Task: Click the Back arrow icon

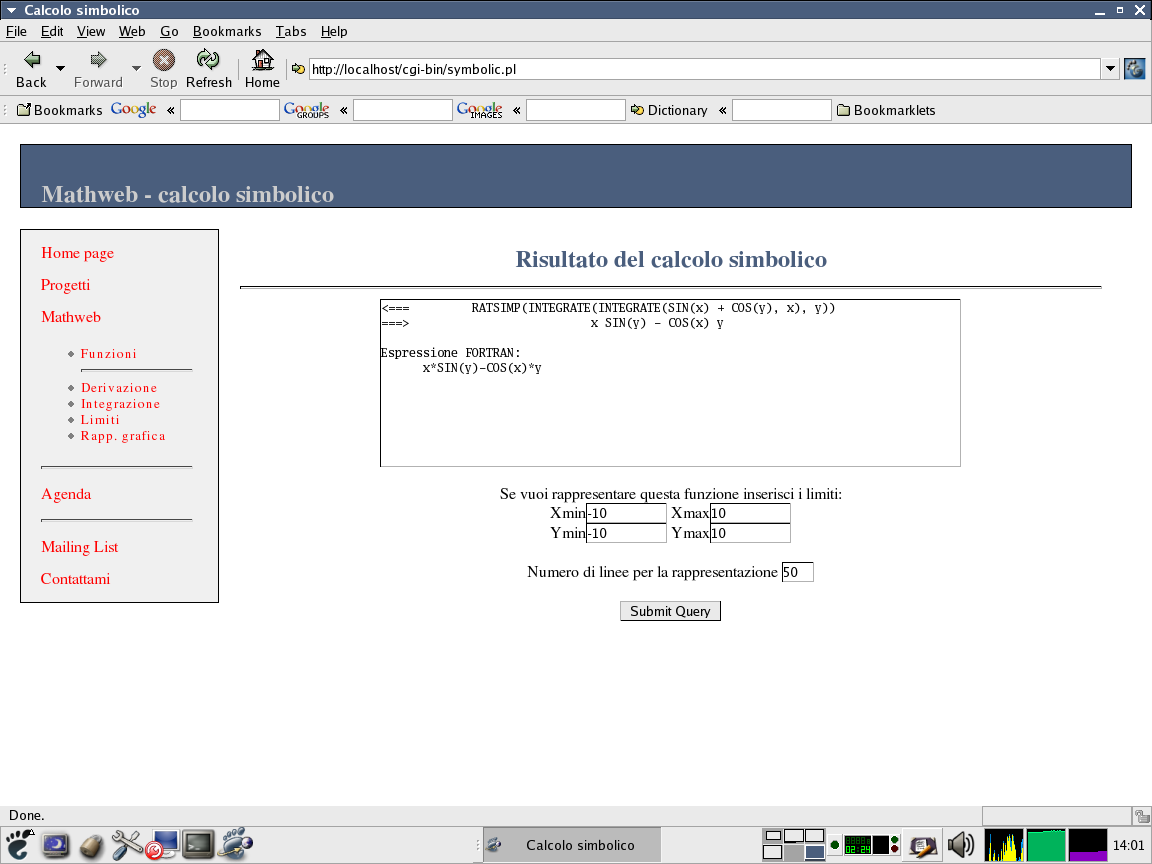Action: (31, 60)
